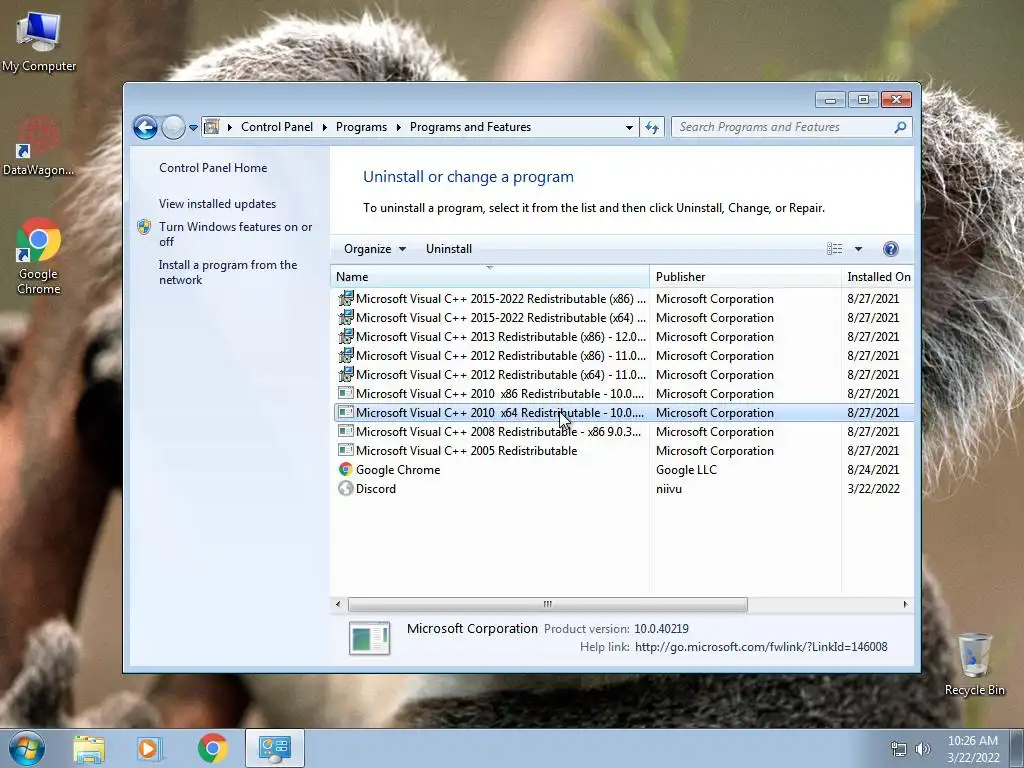Refresh the Programs and Features view
Viewport: 1024px width, 768px height.
[652, 127]
